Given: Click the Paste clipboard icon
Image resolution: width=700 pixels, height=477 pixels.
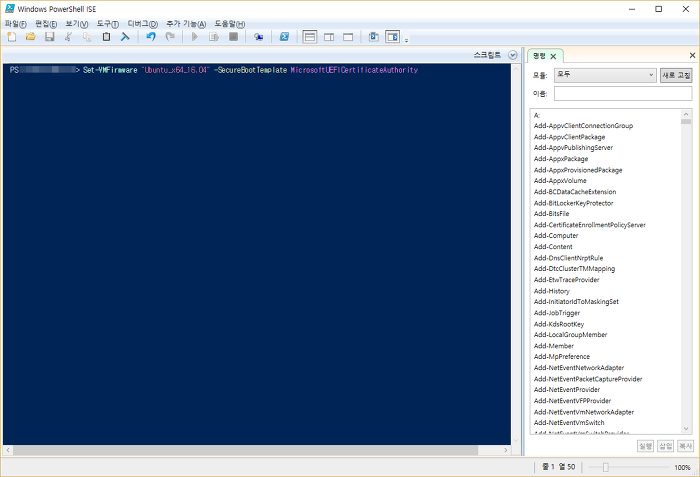Looking at the screenshot, I should point(106,37).
